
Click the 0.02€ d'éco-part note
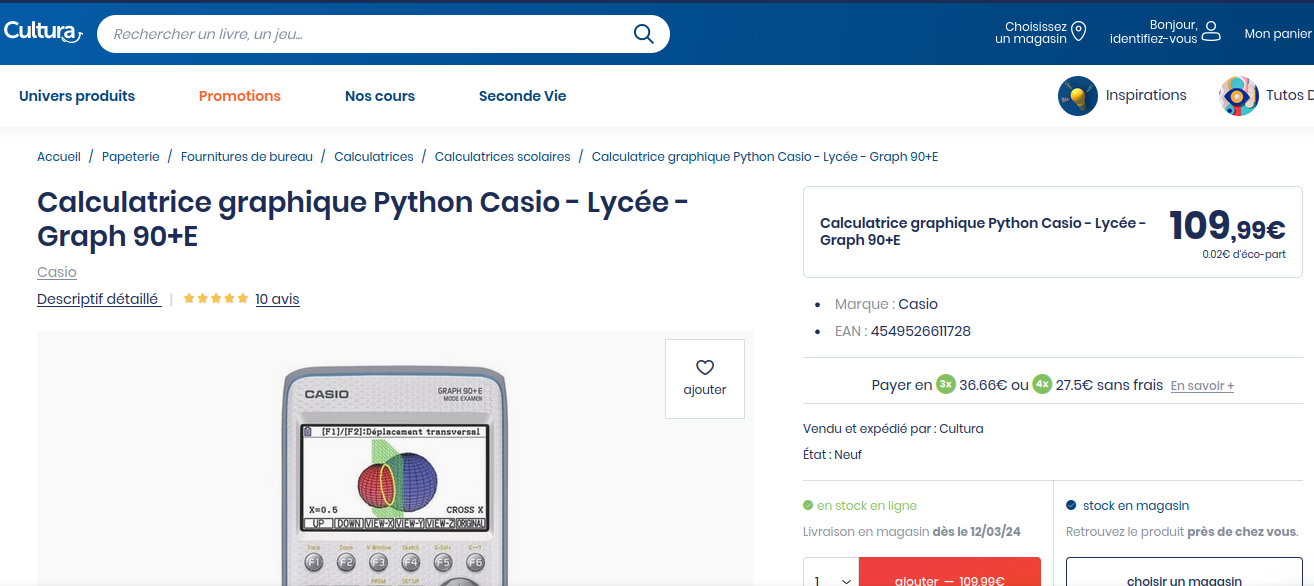click(1244, 254)
